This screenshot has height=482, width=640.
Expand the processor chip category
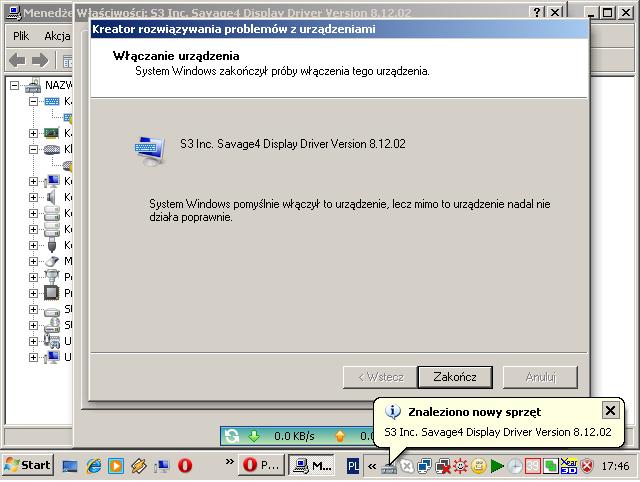(33, 293)
